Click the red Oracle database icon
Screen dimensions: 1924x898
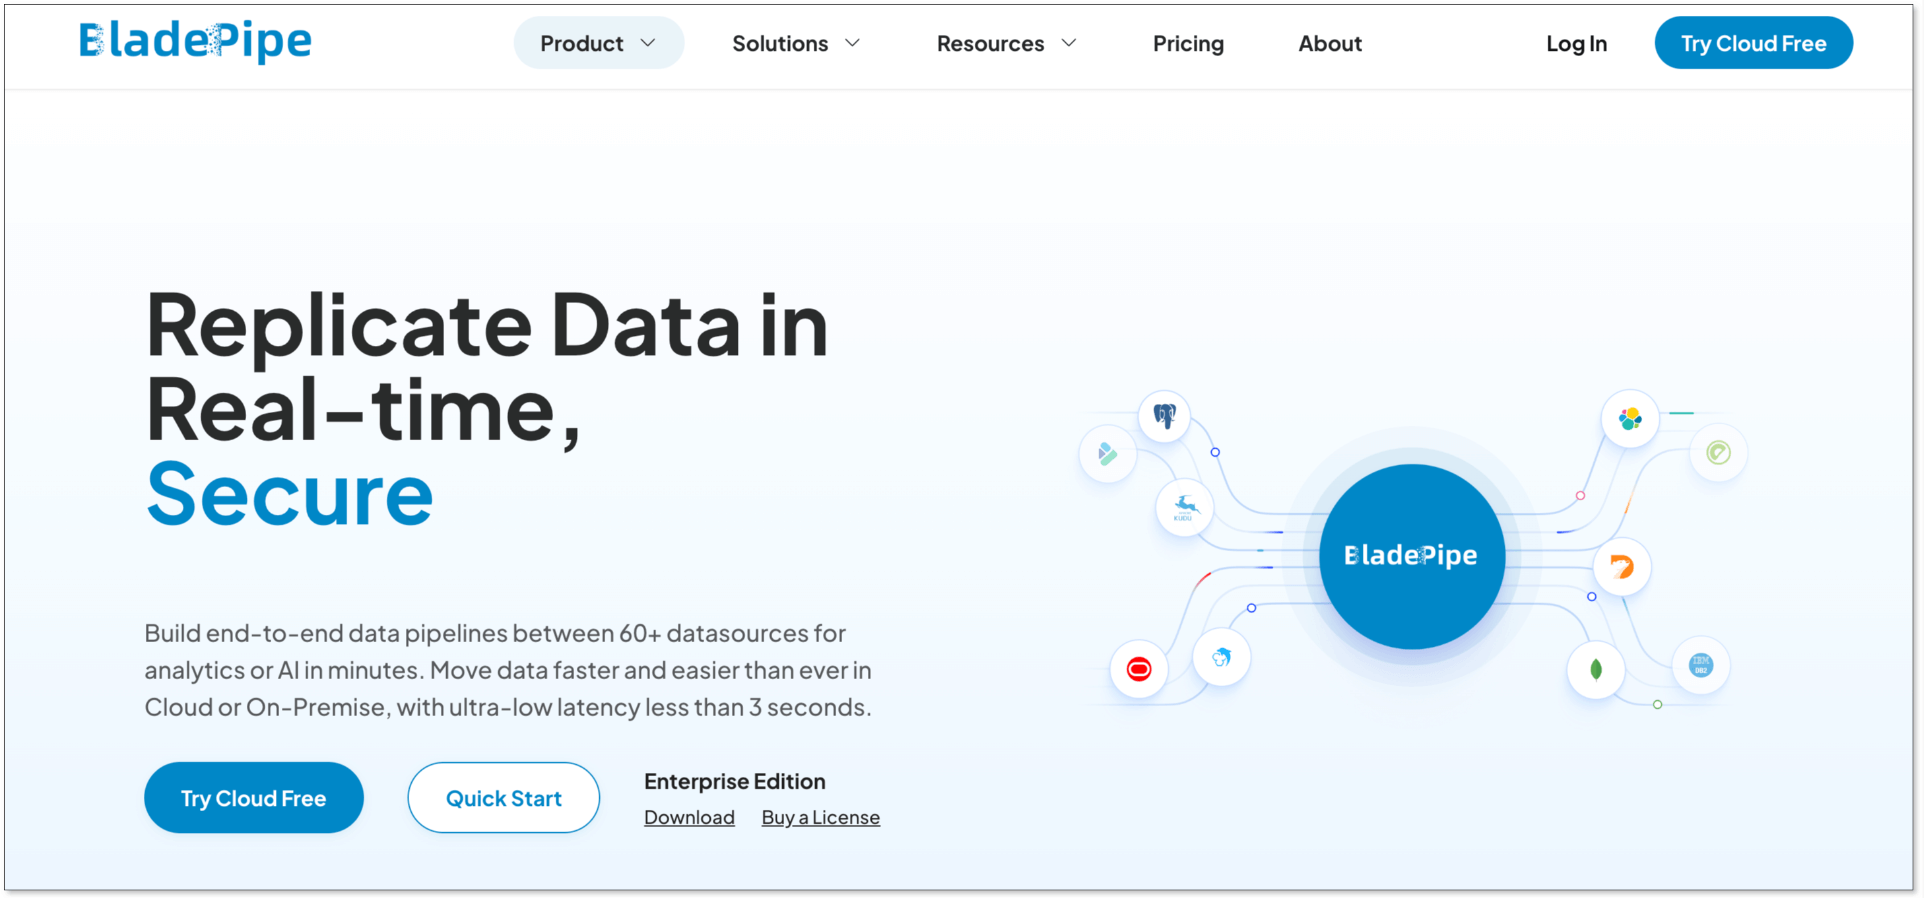click(x=1139, y=669)
